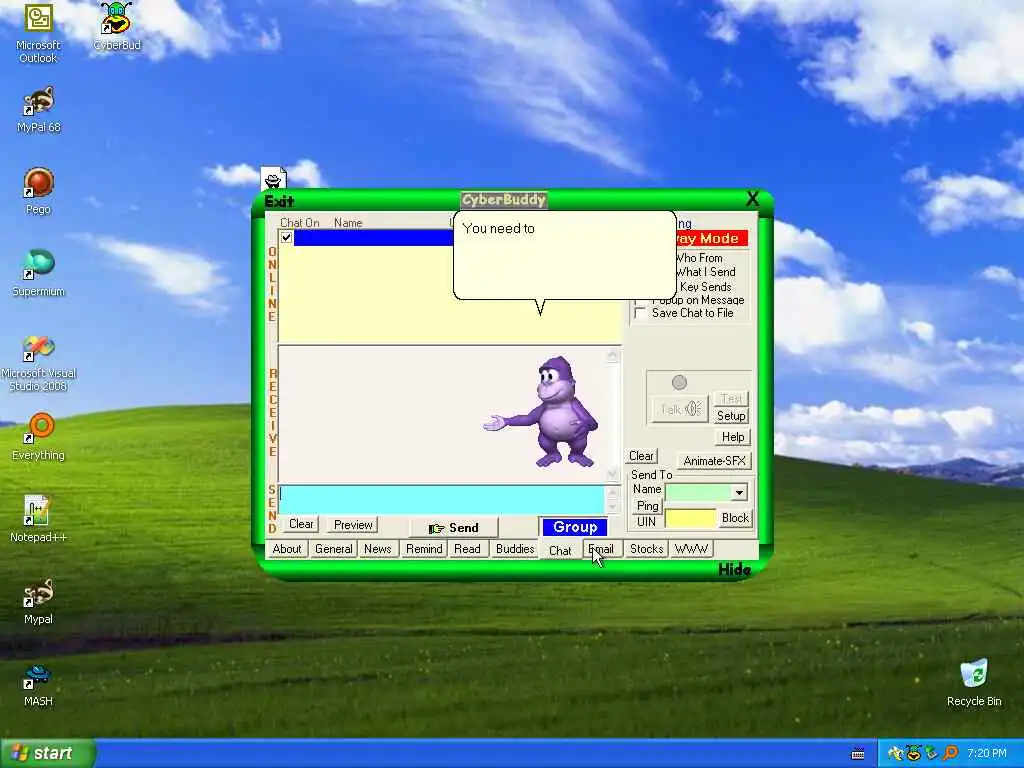Click the Chat On column header
Screen dimensions: 1024x768
[300, 223]
